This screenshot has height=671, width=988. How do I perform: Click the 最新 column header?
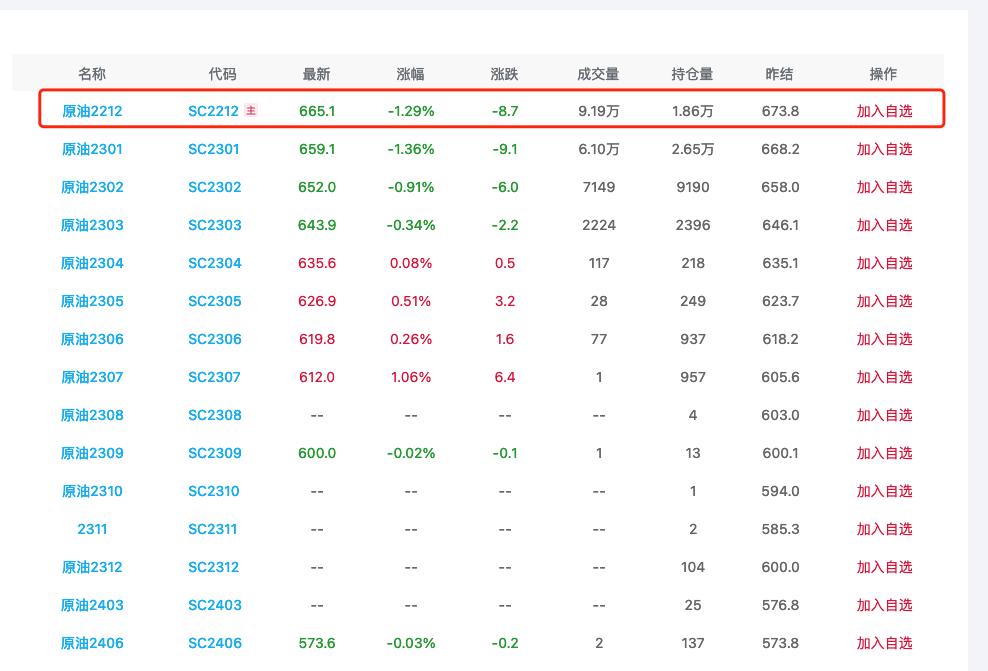tap(316, 74)
